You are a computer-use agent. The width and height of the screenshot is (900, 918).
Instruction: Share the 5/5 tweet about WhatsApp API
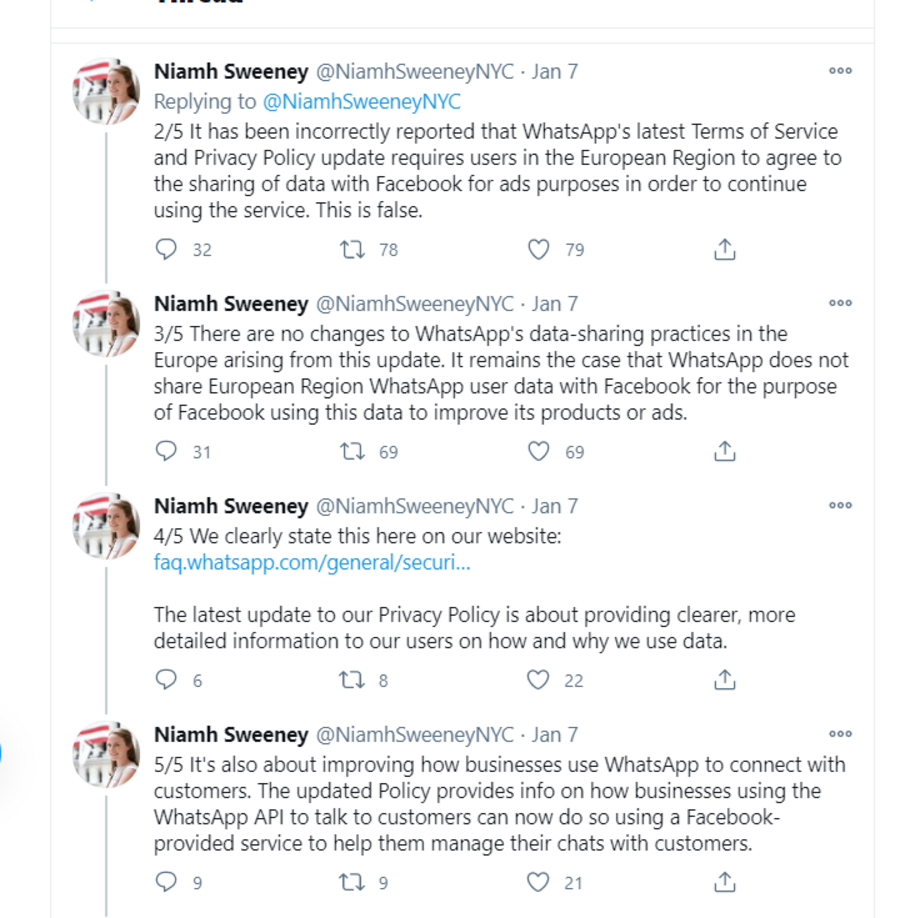724,882
